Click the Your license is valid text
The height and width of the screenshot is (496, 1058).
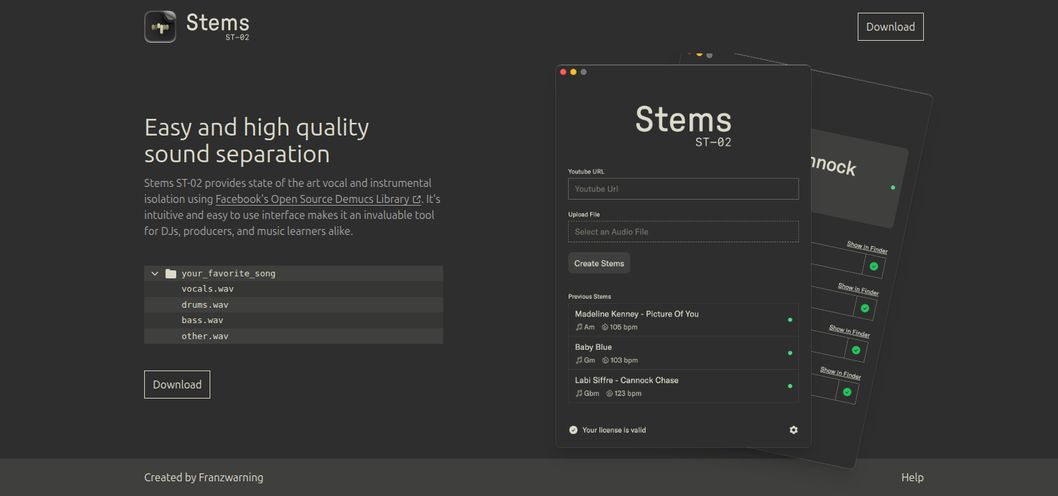click(x=614, y=430)
